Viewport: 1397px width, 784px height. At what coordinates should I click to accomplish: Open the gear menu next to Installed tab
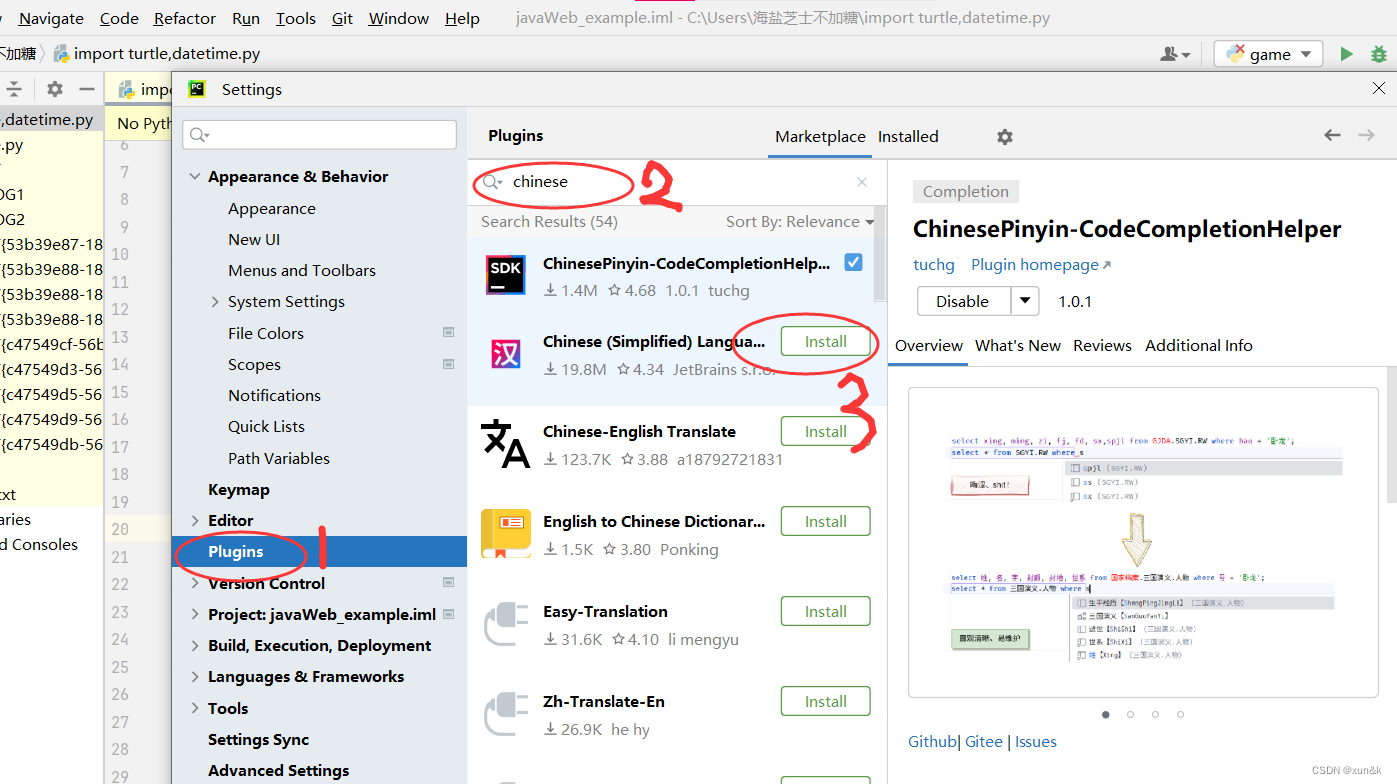coord(1004,136)
